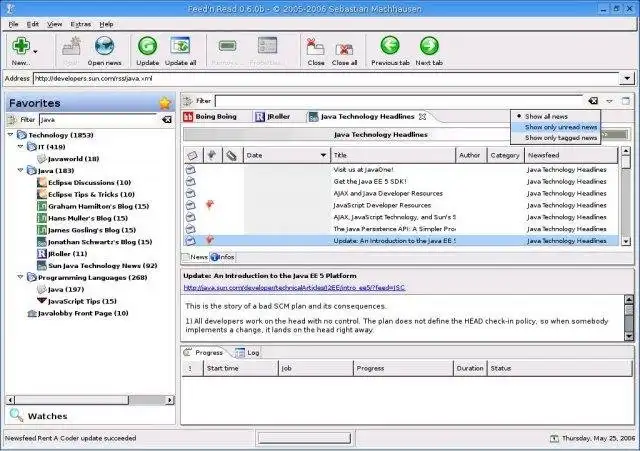Clear the Favorites filter text

click(x=167, y=120)
